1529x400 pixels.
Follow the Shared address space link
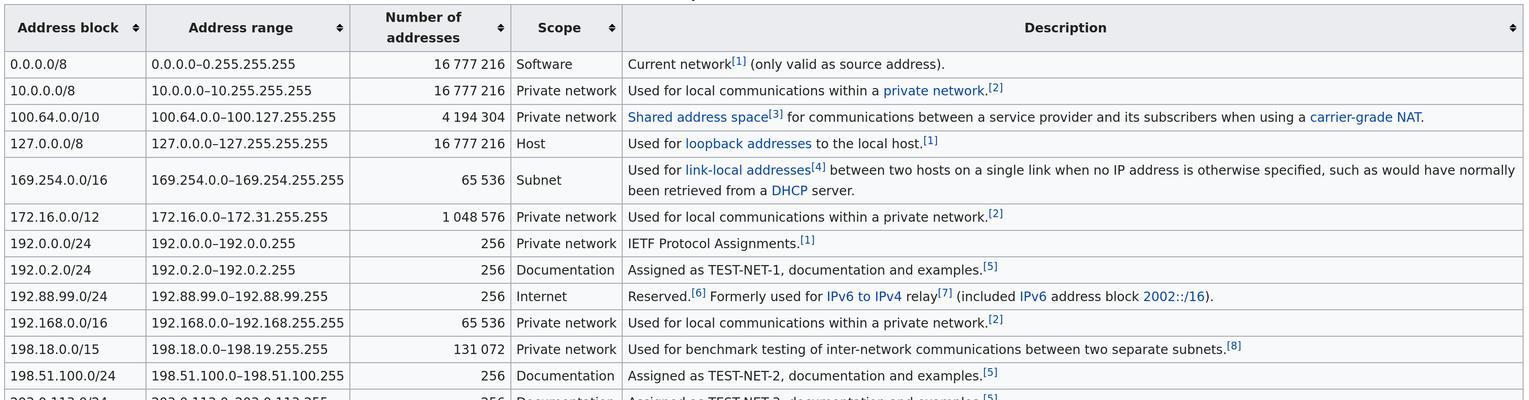(x=697, y=118)
